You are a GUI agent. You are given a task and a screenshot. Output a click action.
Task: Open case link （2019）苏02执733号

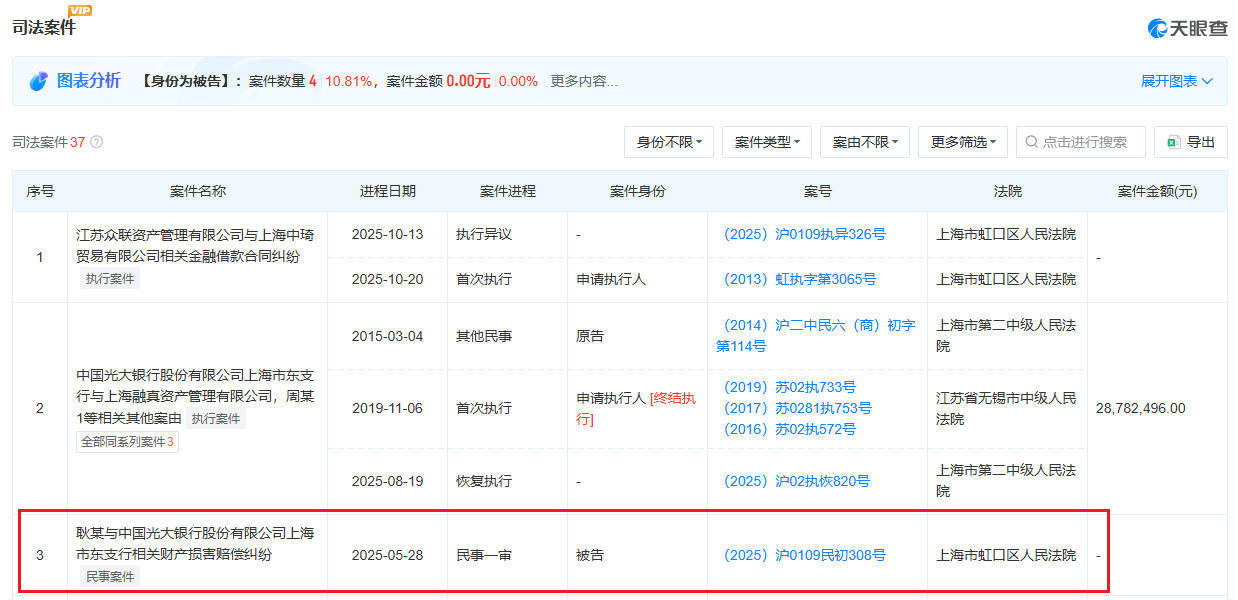(x=792, y=388)
